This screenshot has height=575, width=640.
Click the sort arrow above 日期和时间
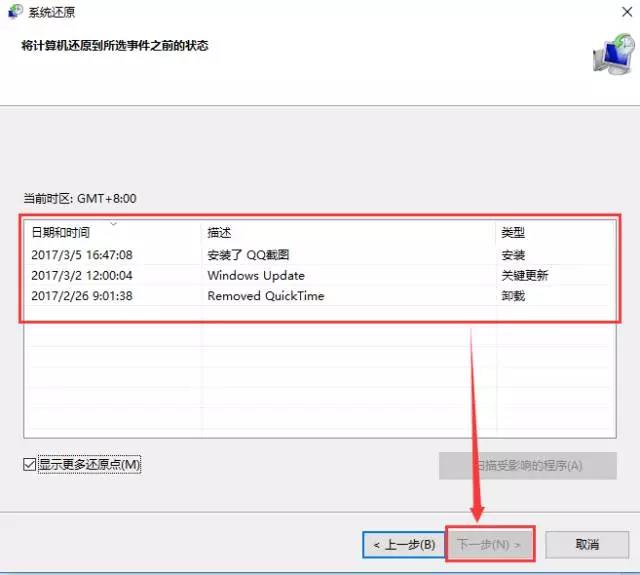[113, 223]
